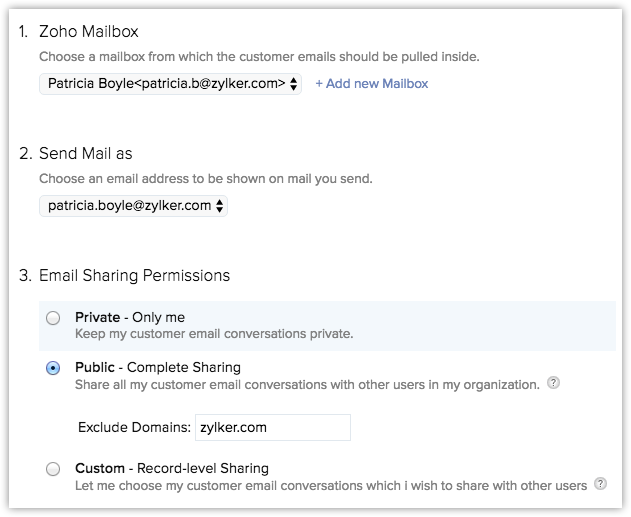Click the 'Private - Only me' label
This screenshot has width=631, height=517.
click(130, 317)
